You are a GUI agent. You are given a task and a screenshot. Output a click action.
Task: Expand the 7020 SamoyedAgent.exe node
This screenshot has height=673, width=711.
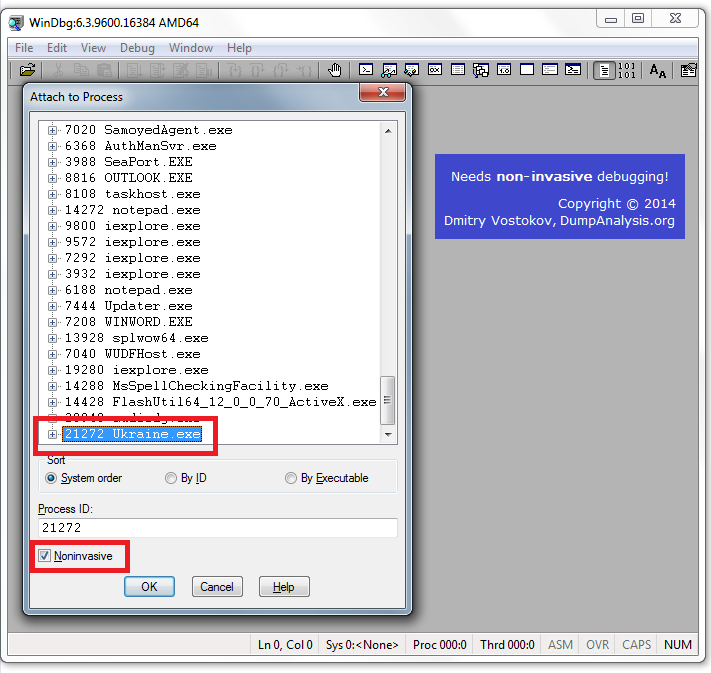[52, 130]
